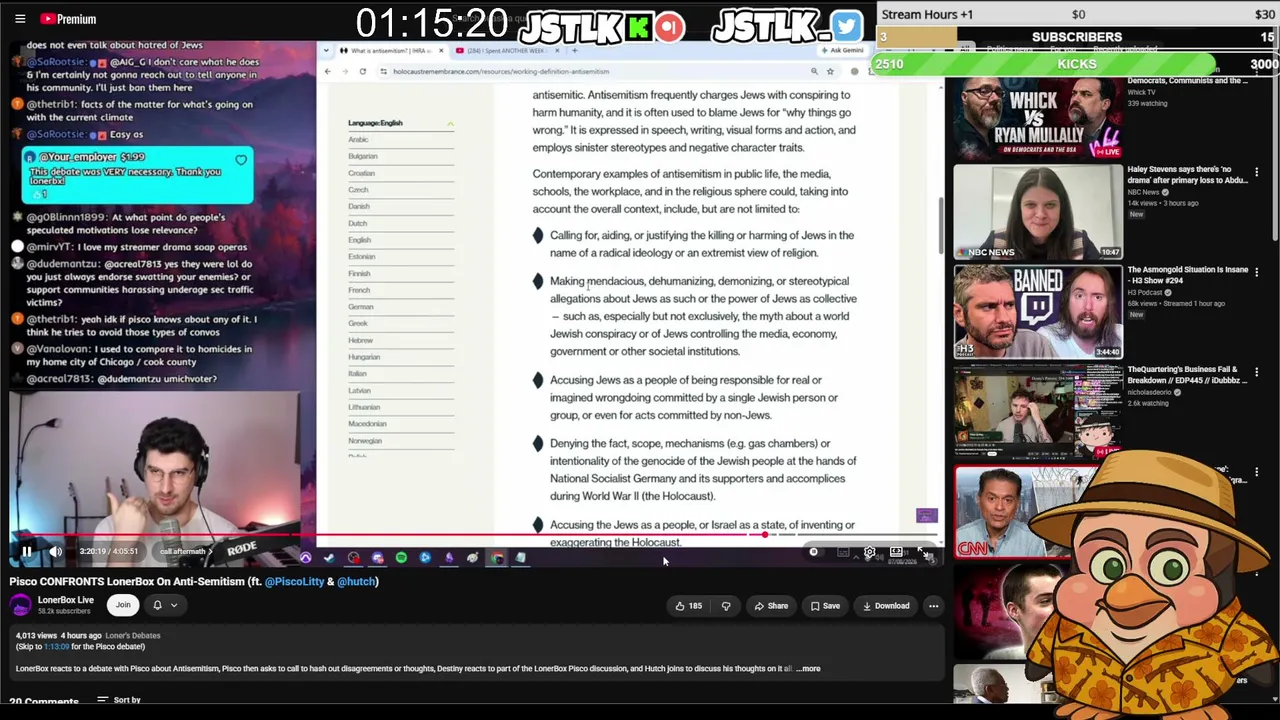Switch to the 'What is antisemitism? | IHRA' tab
The height and width of the screenshot is (720, 1280).
[x=391, y=50]
